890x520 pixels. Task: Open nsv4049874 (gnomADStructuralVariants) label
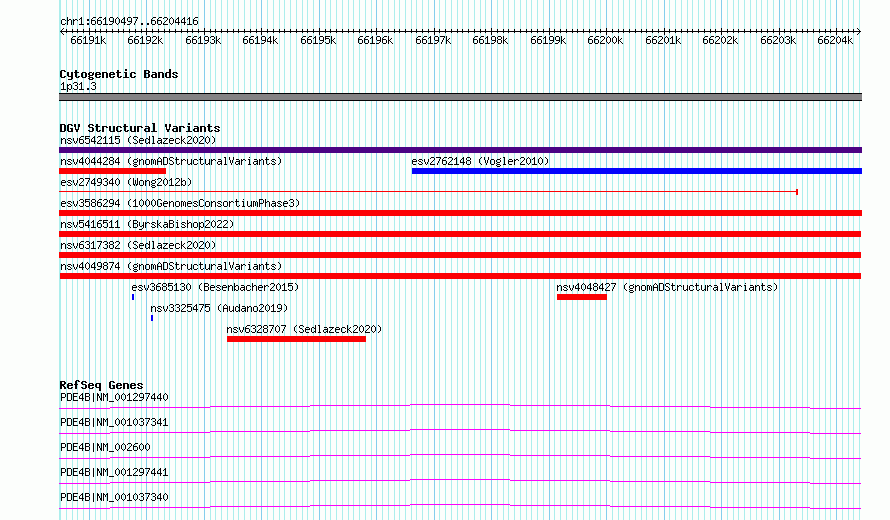[171, 266]
